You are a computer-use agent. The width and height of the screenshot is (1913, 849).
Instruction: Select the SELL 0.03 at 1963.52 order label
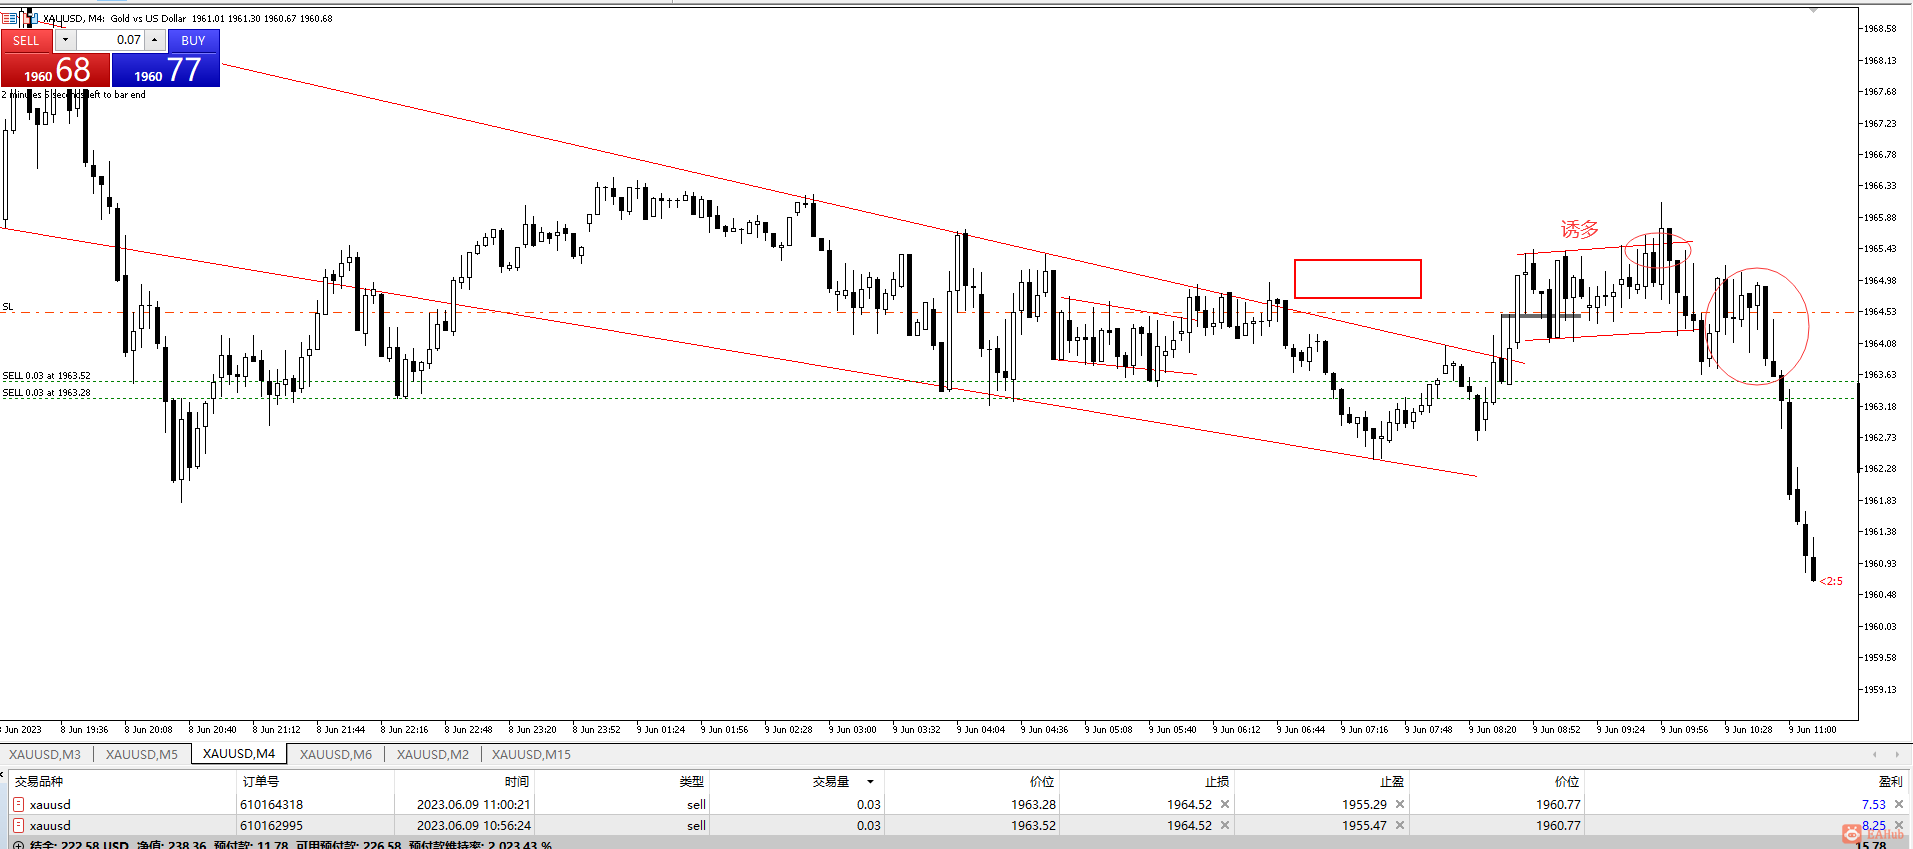46,376
